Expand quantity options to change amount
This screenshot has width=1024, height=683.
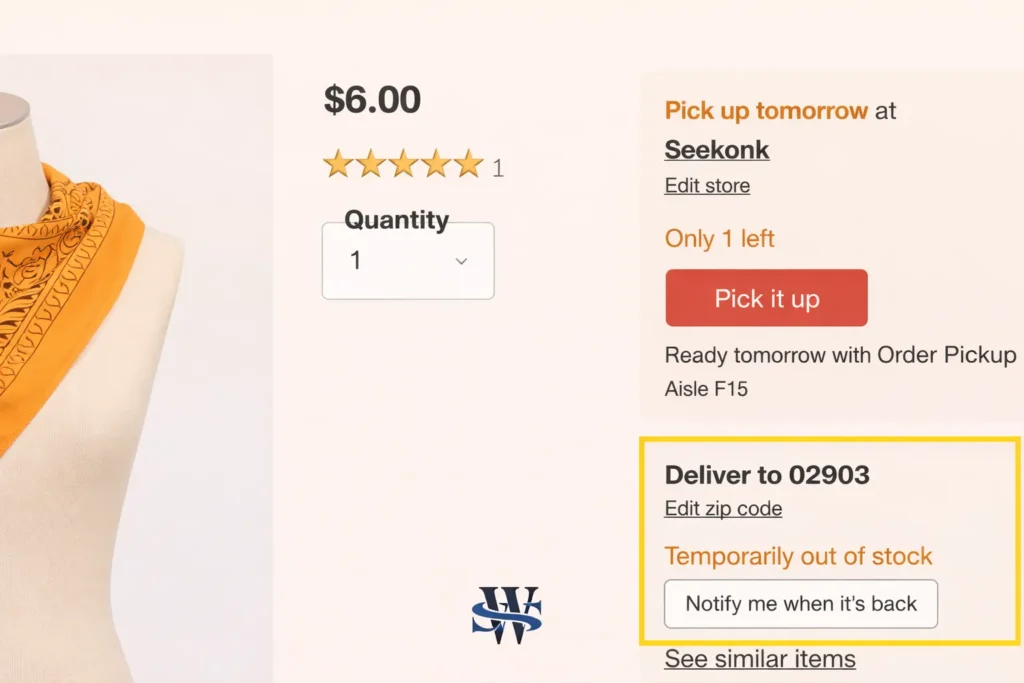pos(408,260)
